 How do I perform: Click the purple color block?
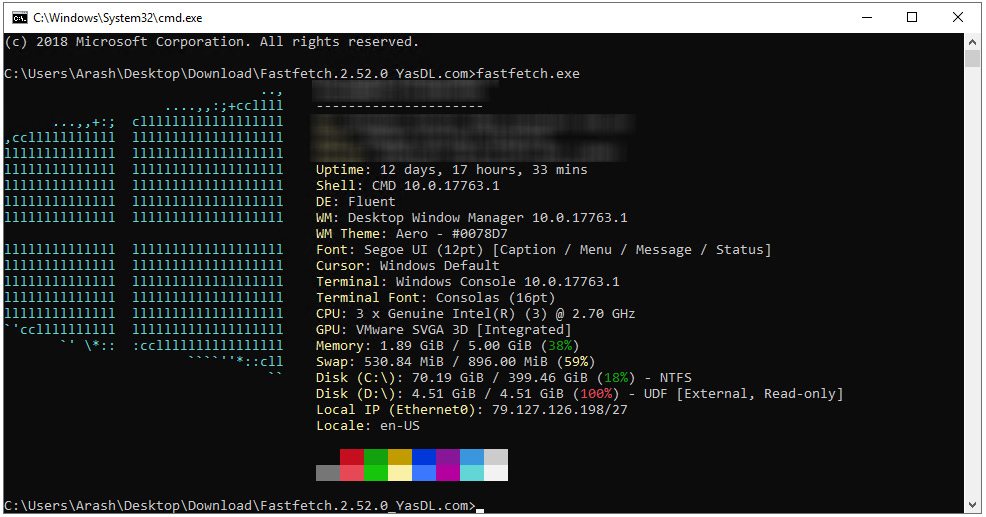pos(448,457)
